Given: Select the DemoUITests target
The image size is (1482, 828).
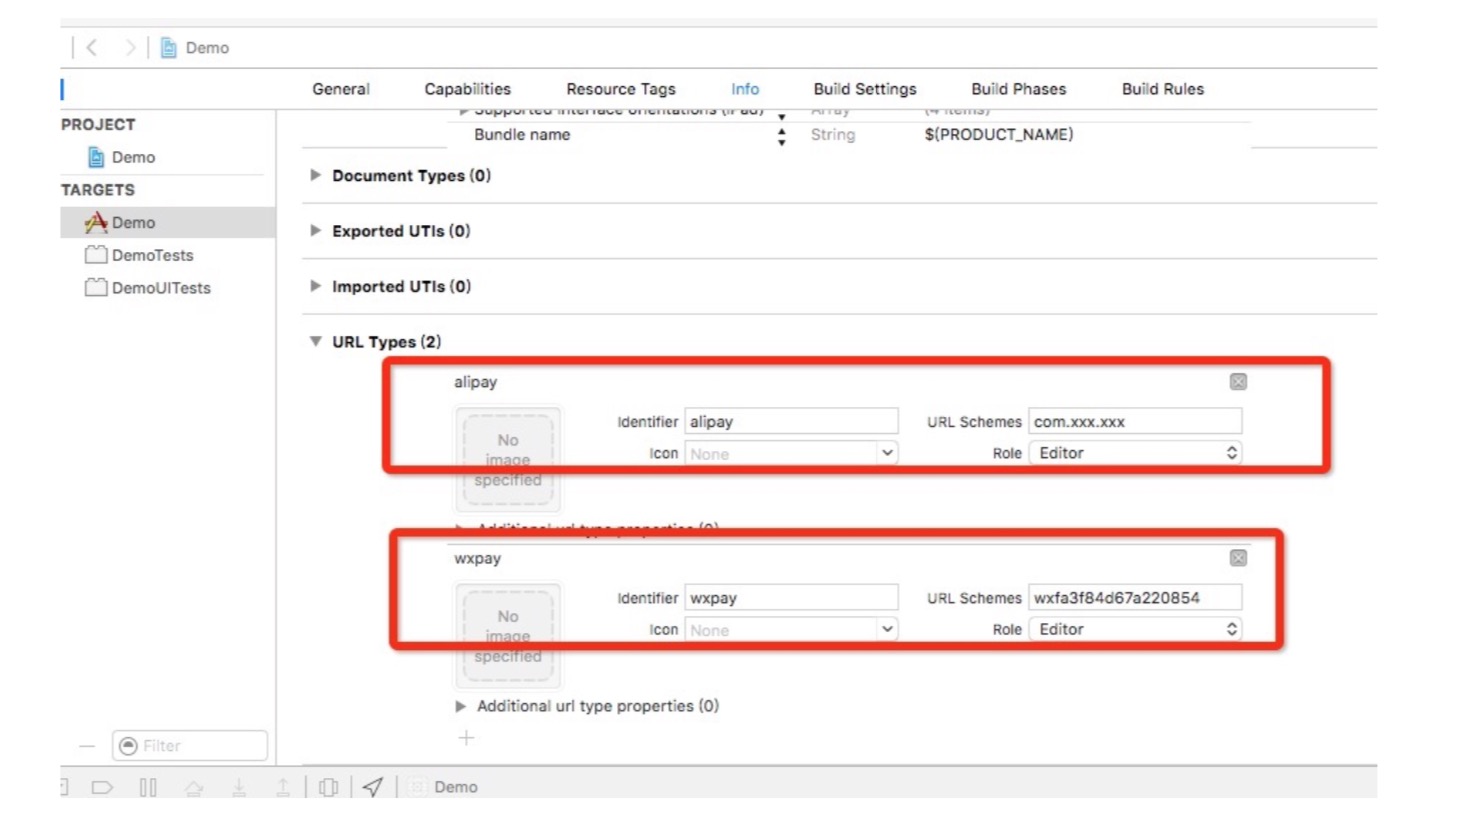Looking at the screenshot, I should 160,288.
